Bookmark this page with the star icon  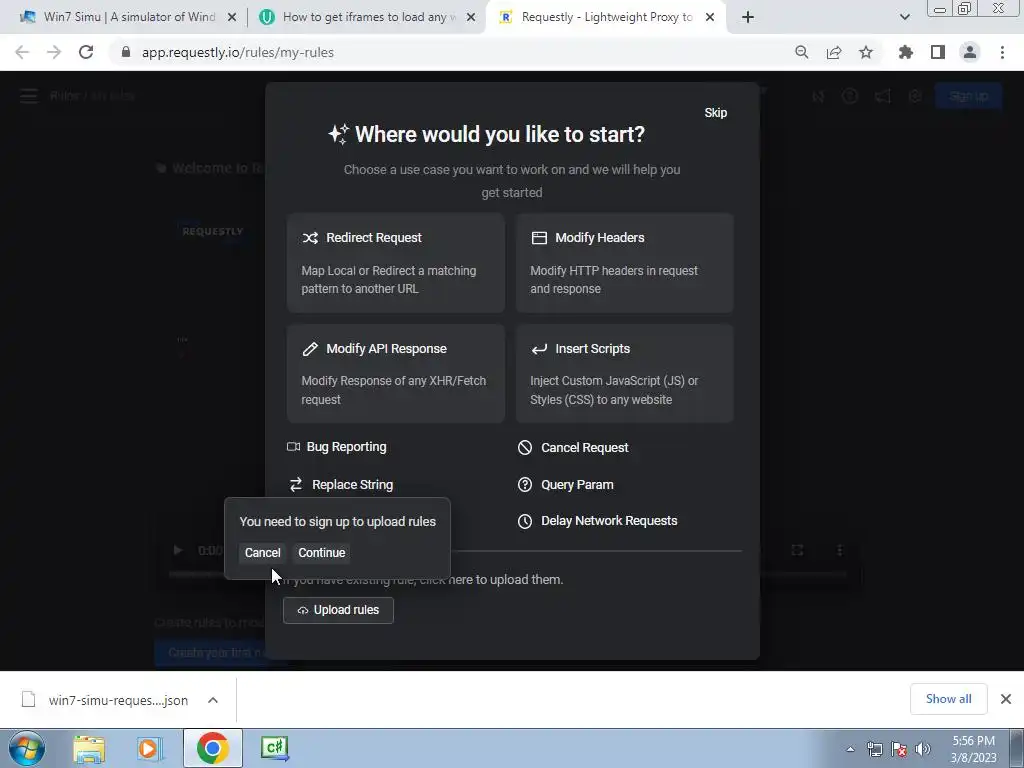click(866, 52)
